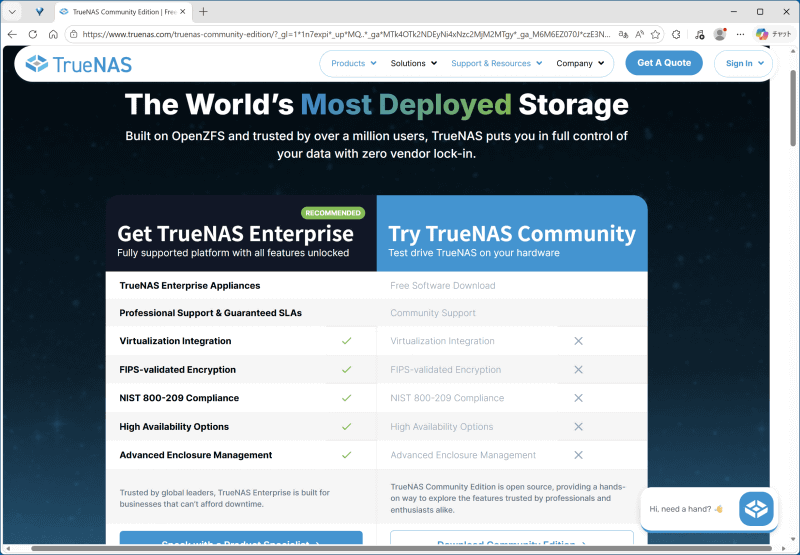Click the browser address bar URL
Viewport: 800px width, 555px height.
(346, 34)
